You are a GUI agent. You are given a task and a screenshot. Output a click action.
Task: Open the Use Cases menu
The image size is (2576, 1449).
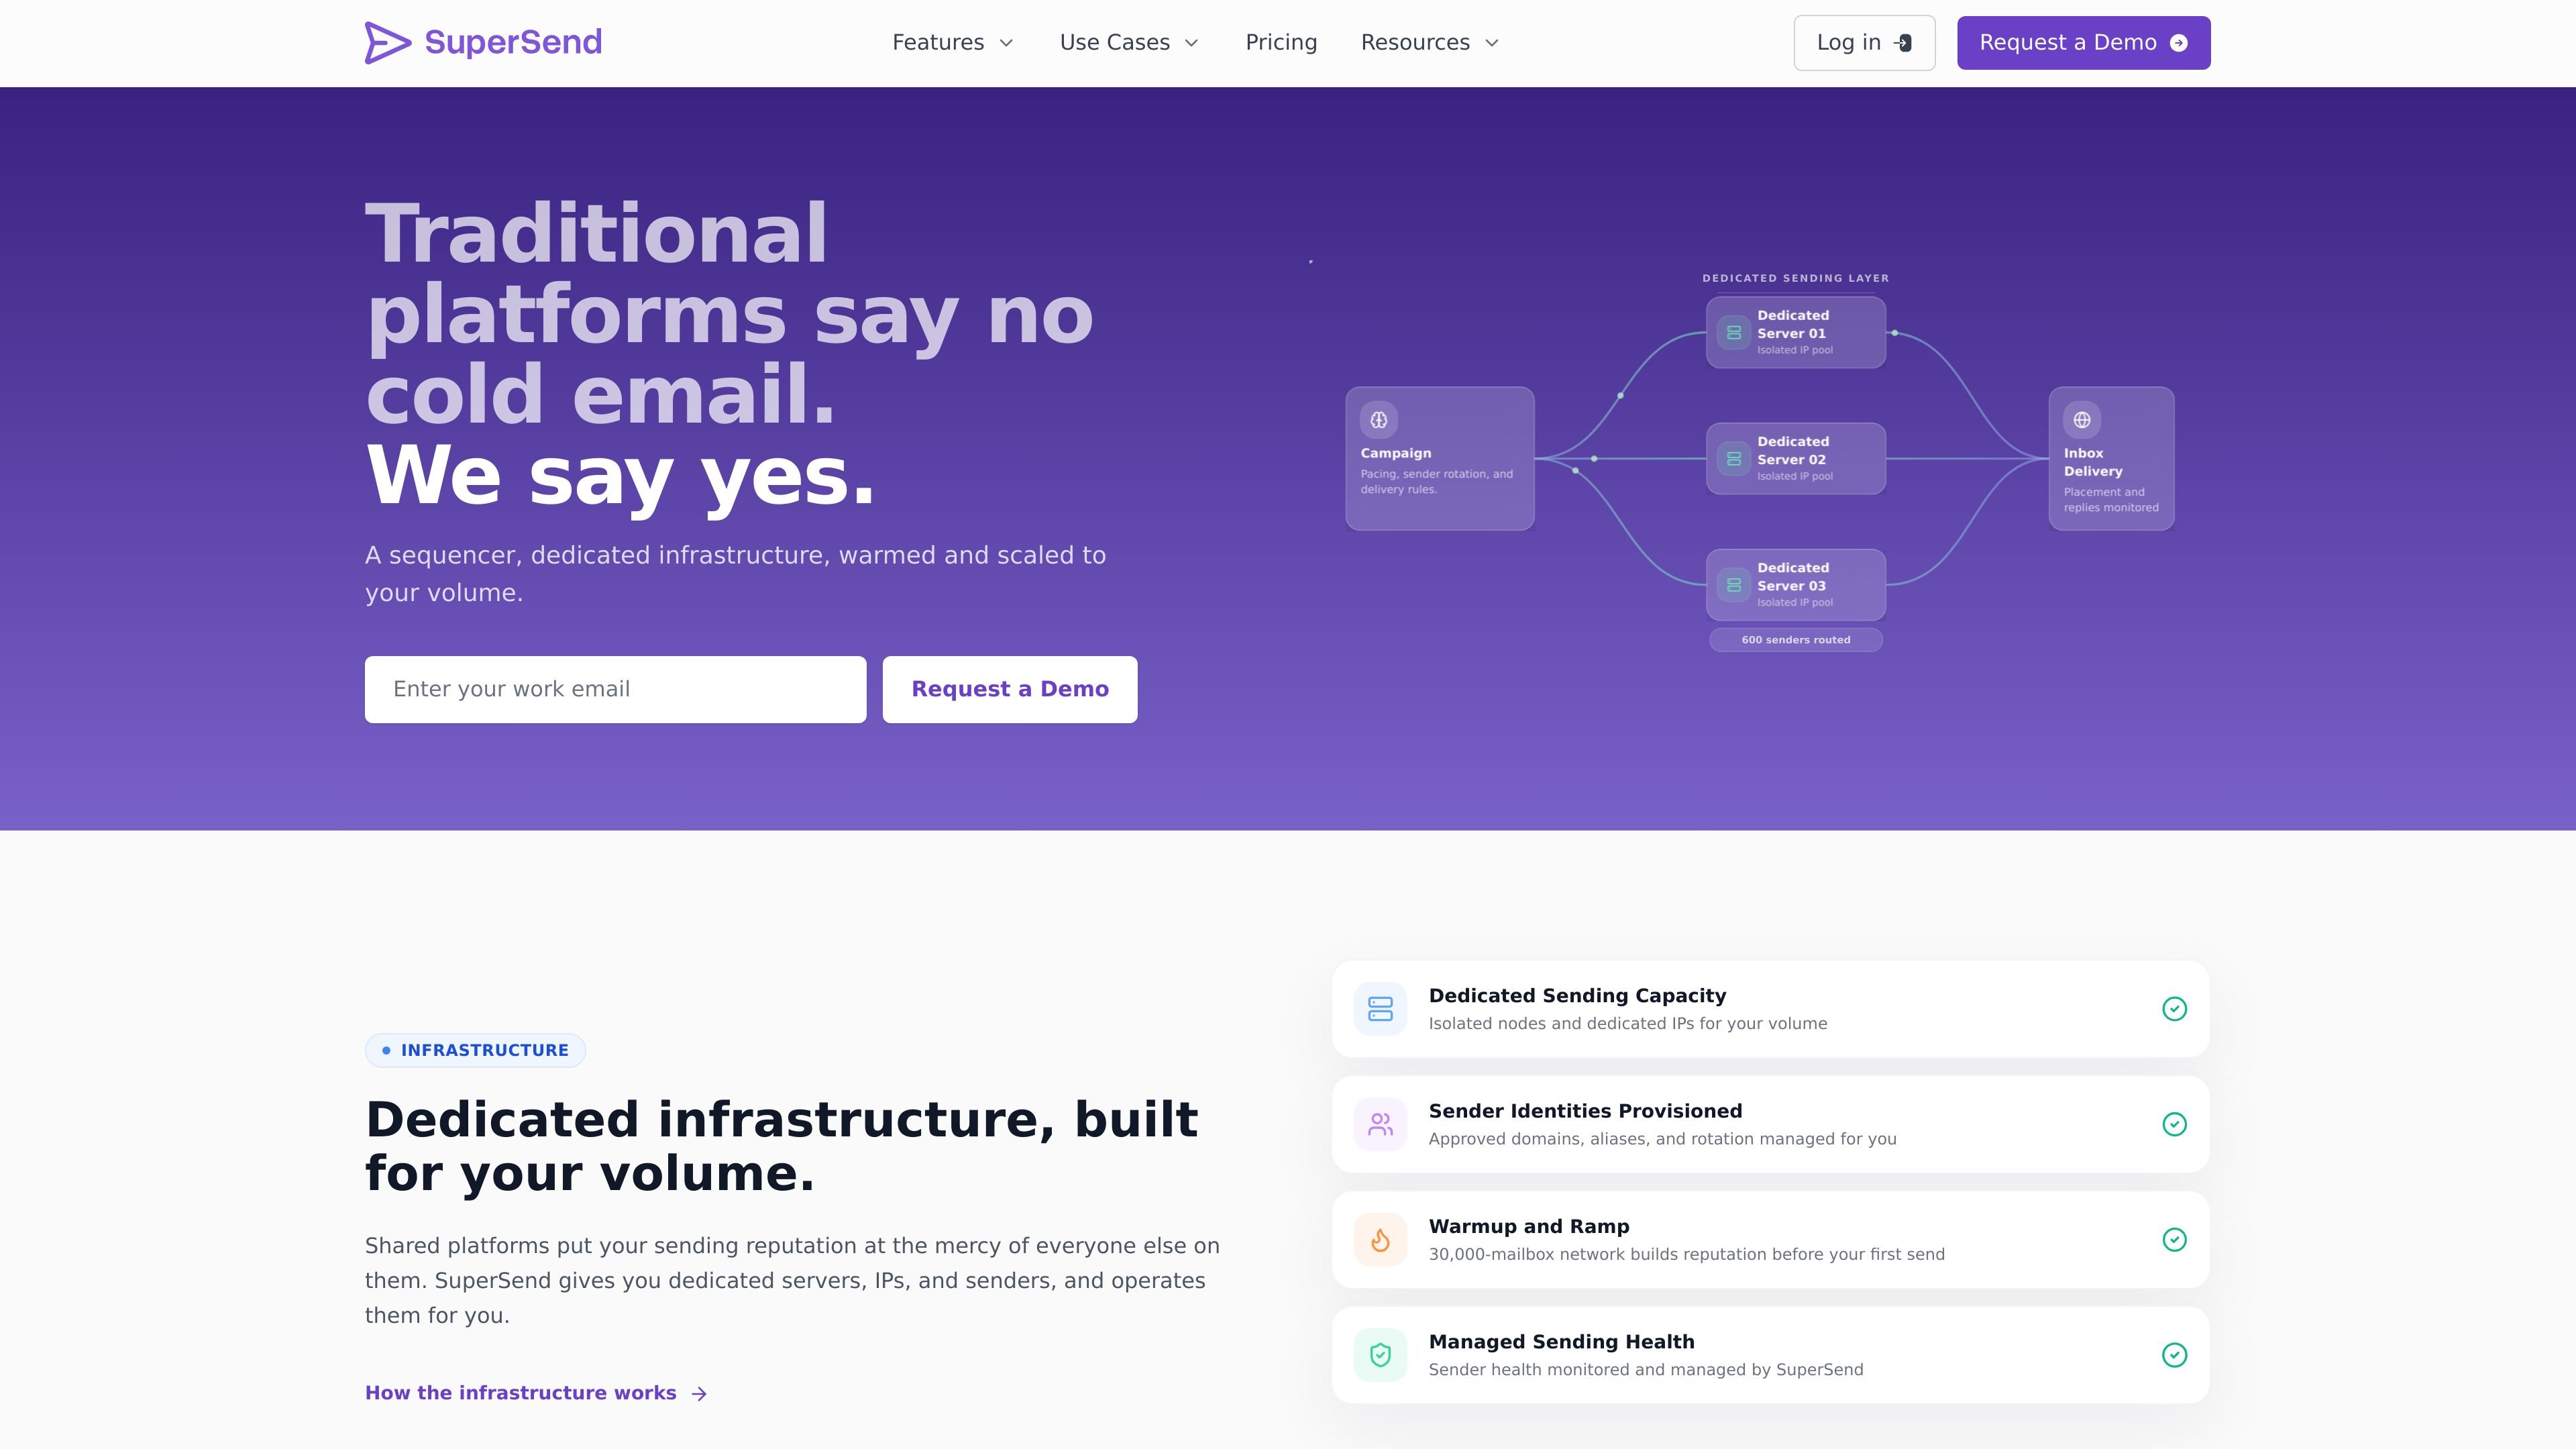1129,43
